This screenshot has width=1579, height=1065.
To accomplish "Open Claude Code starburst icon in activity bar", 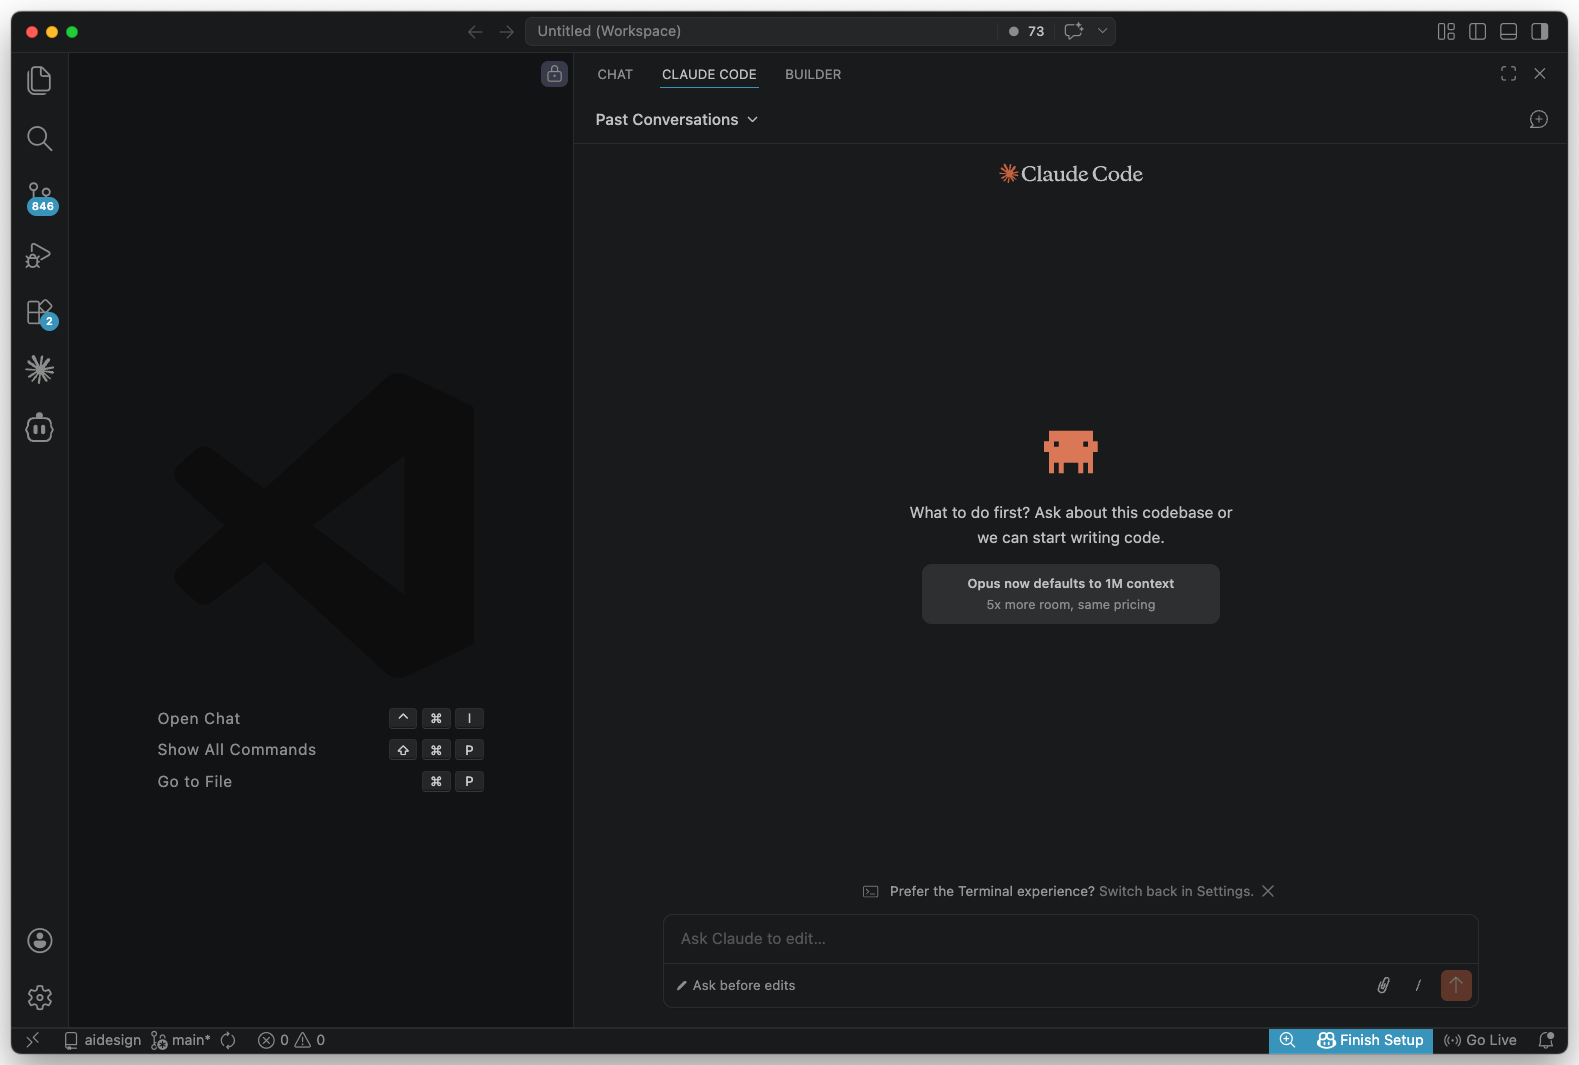I will pos(39,370).
